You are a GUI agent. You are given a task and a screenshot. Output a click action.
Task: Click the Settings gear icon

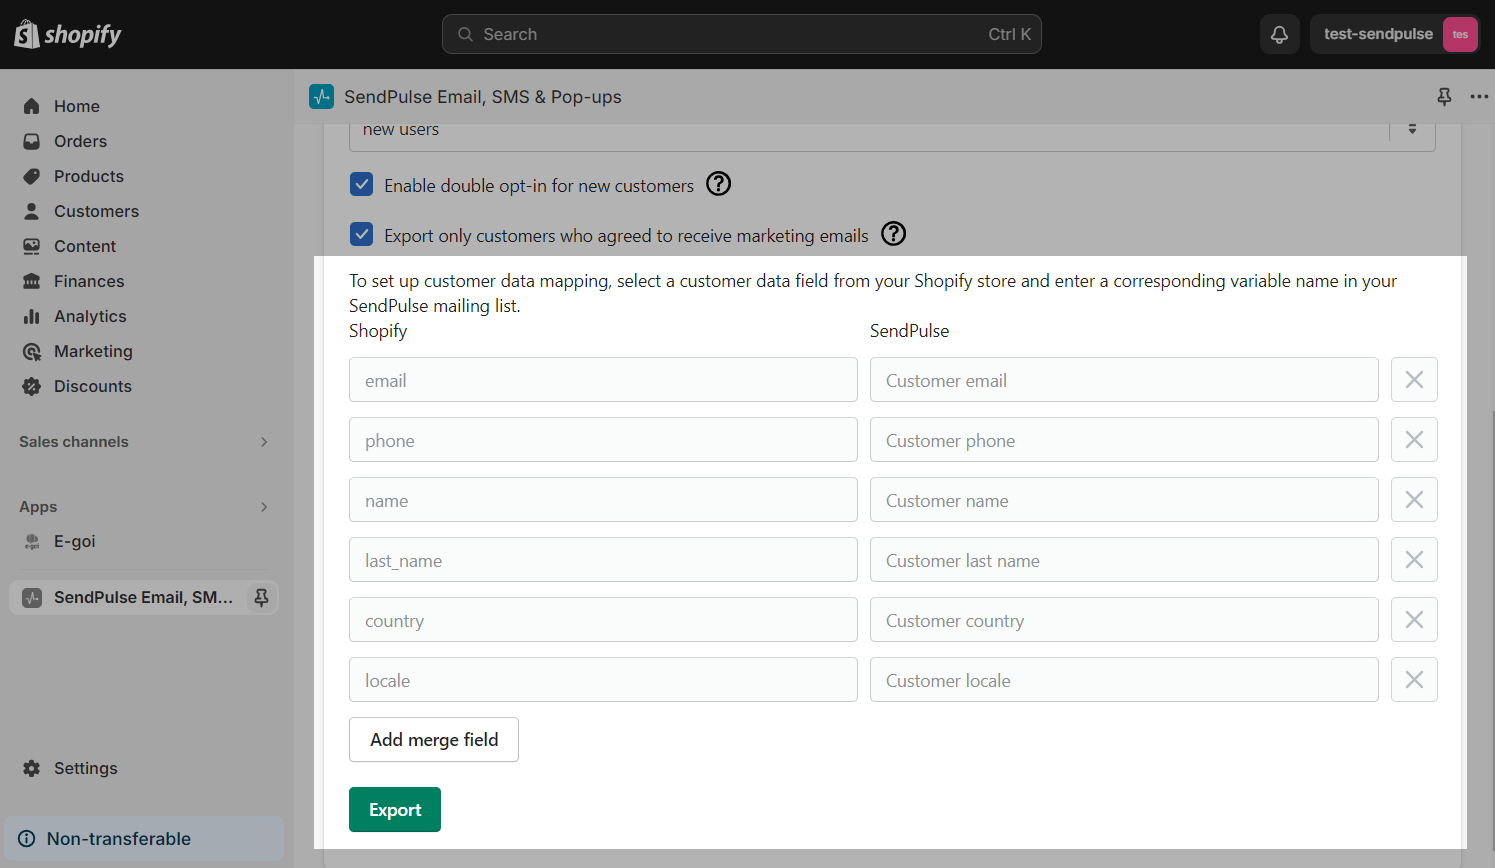click(32, 768)
